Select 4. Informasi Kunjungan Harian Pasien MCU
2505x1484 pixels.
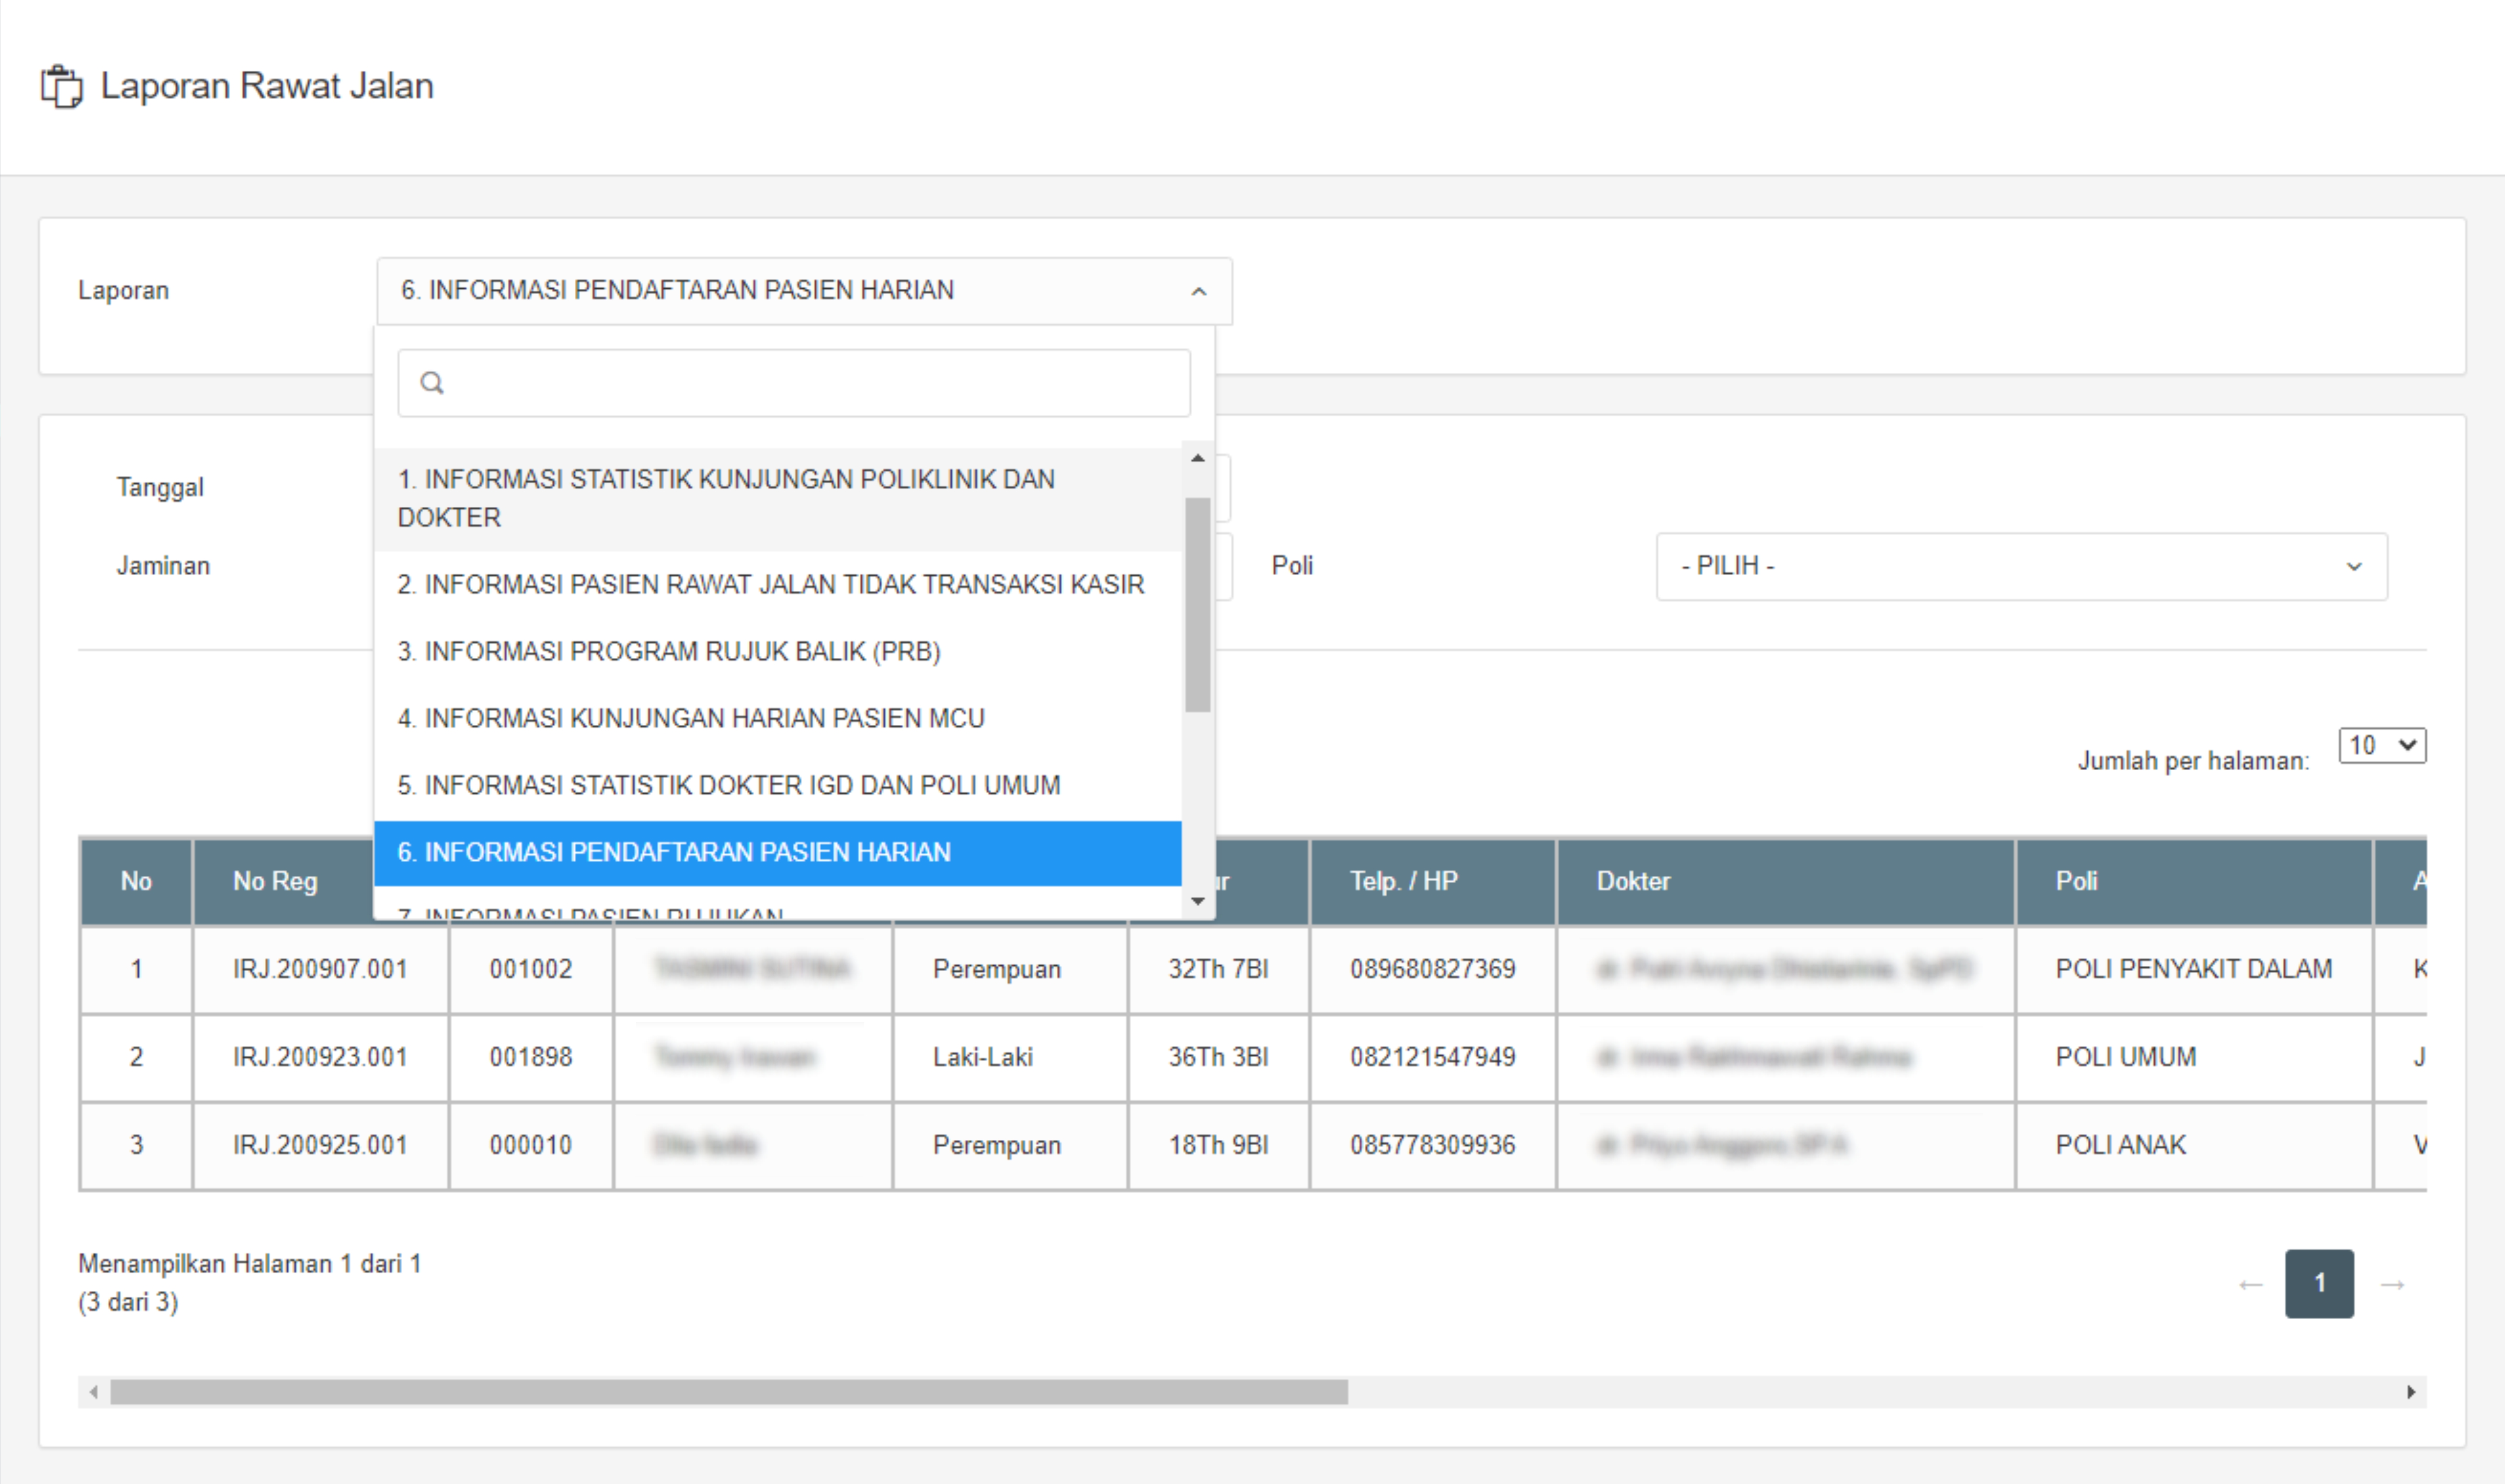pyautogui.click(x=690, y=718)
